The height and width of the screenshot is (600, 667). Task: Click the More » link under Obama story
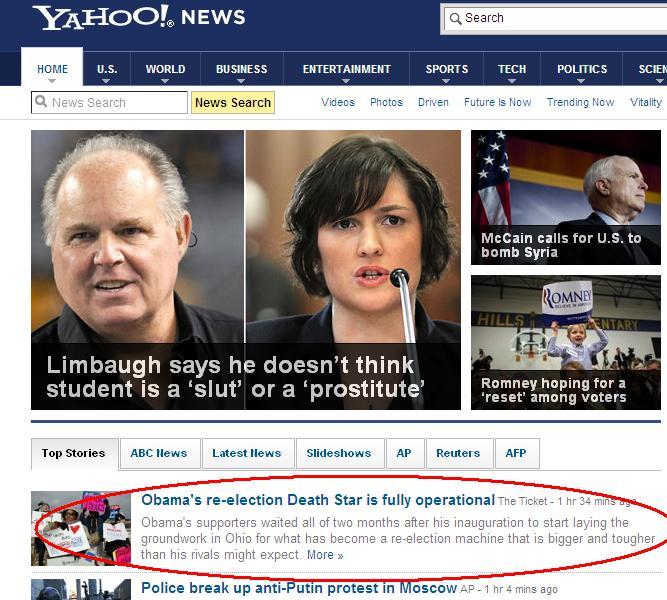[325, 555]
